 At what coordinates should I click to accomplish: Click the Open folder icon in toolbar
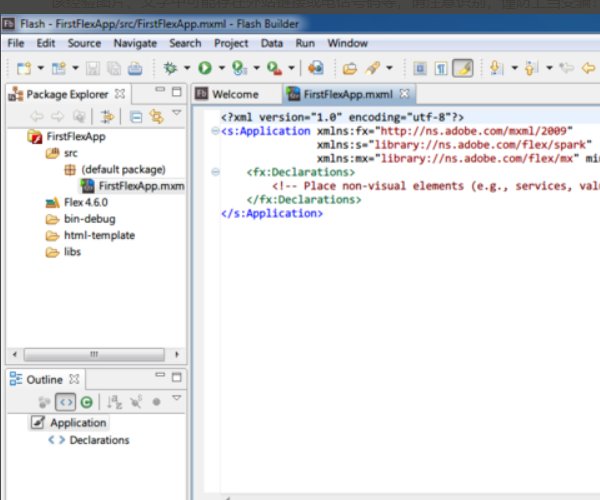coord(349,68)
